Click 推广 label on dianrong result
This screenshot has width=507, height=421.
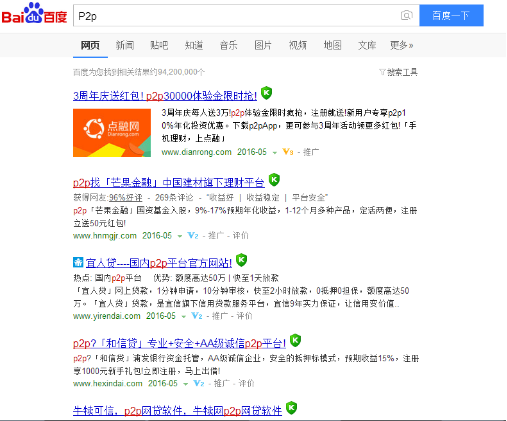311,152
